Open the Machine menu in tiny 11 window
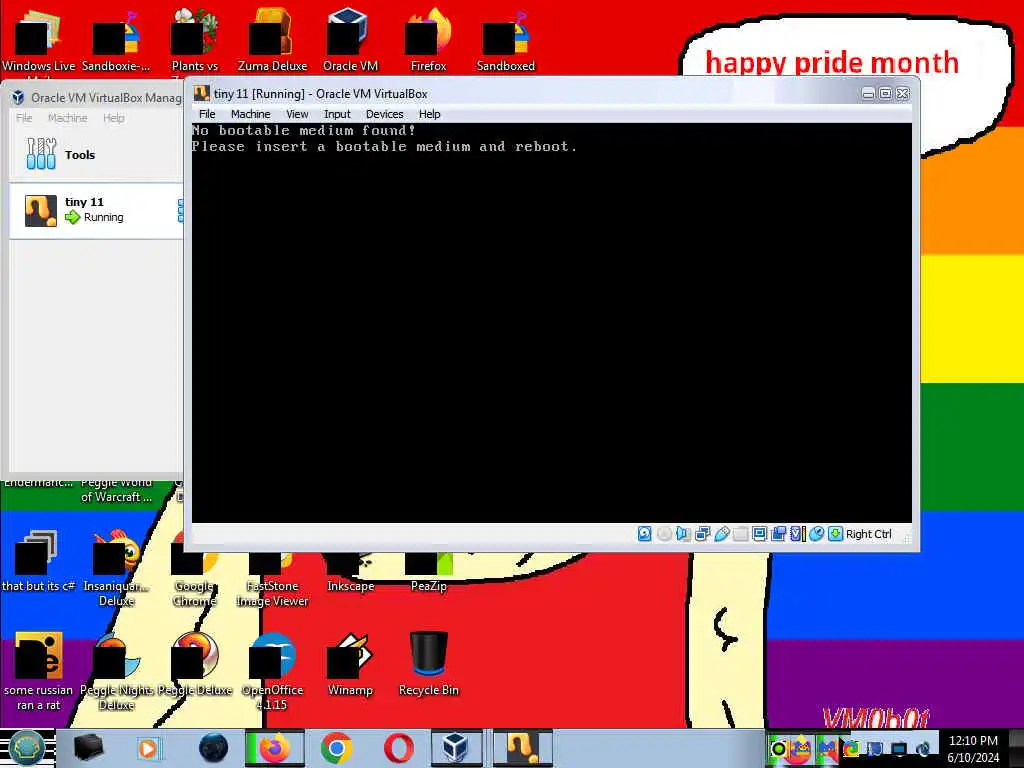 [250, 114]
